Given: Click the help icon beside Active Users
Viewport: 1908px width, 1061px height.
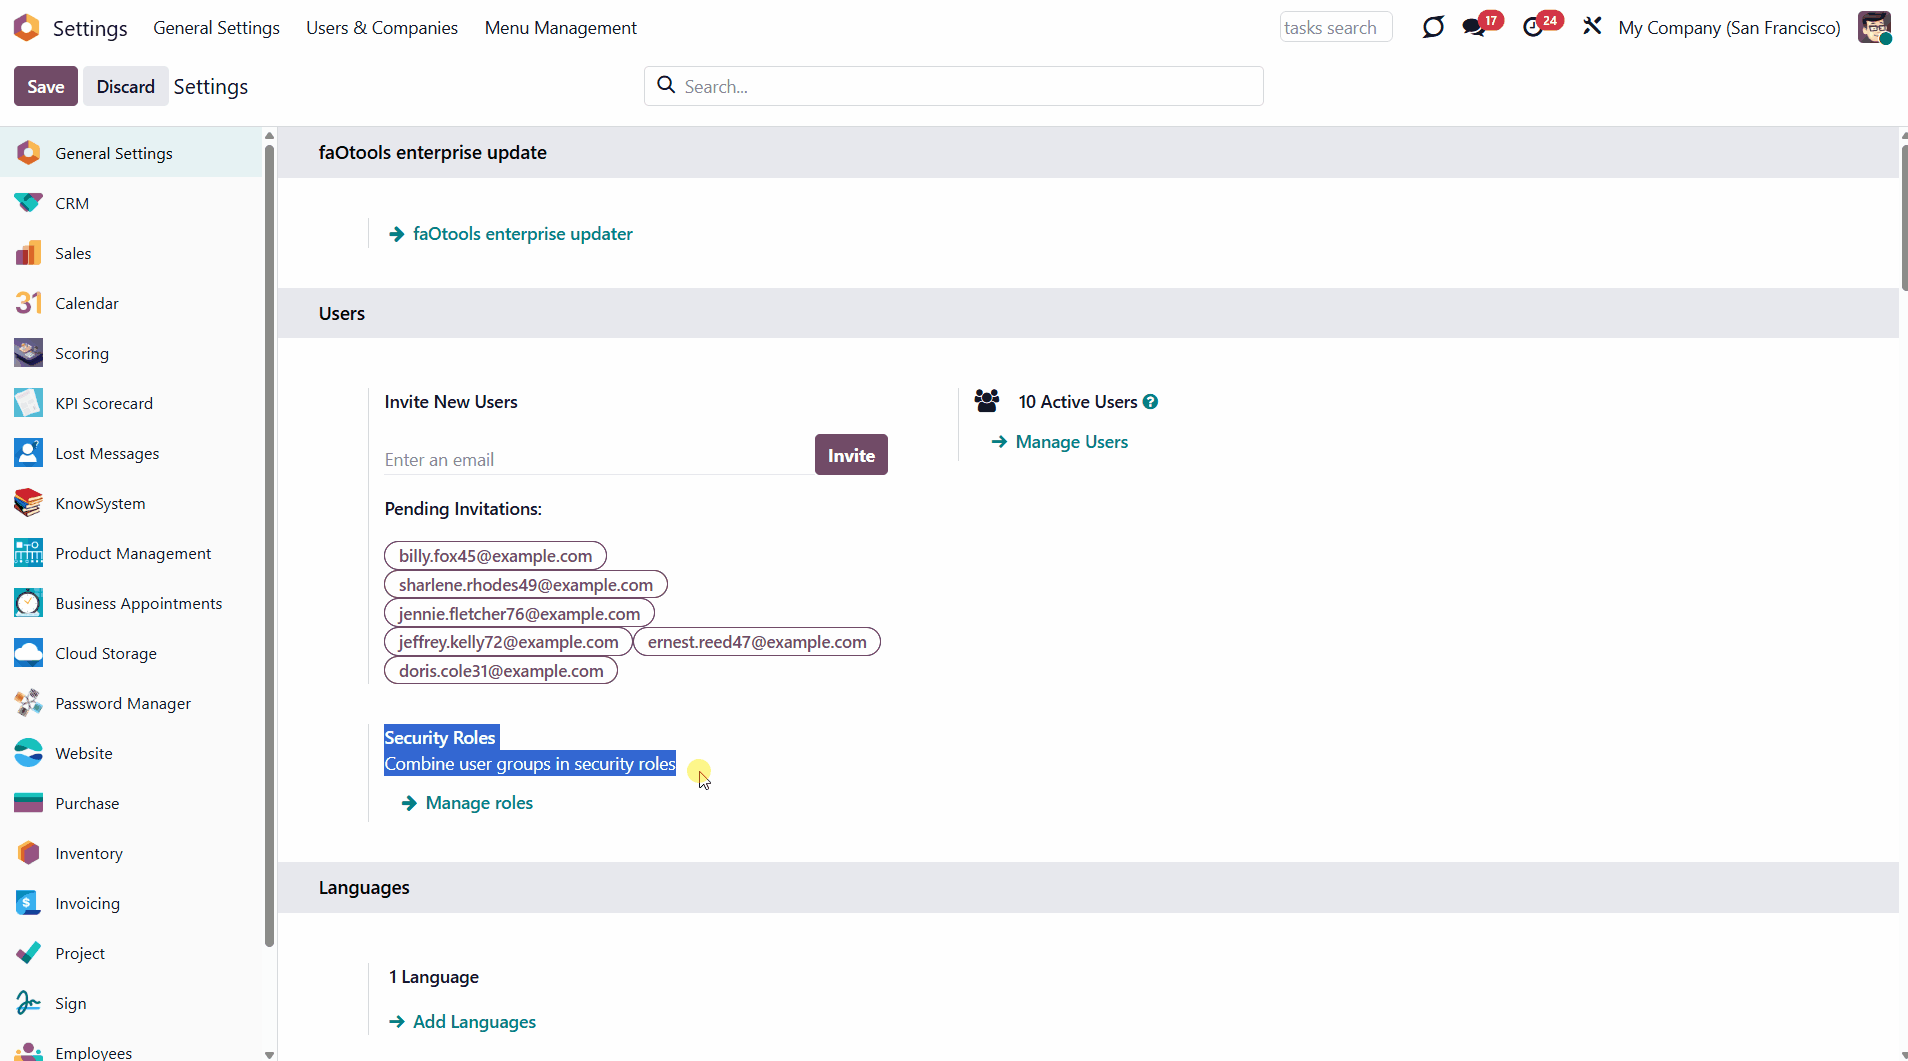Looking at the screenshot, I should point(1151,402).
